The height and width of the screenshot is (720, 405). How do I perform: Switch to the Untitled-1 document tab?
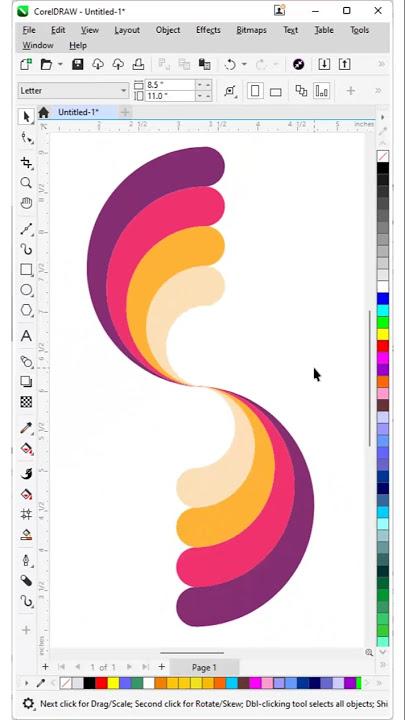pyautogui.click(x=78, y=112)
